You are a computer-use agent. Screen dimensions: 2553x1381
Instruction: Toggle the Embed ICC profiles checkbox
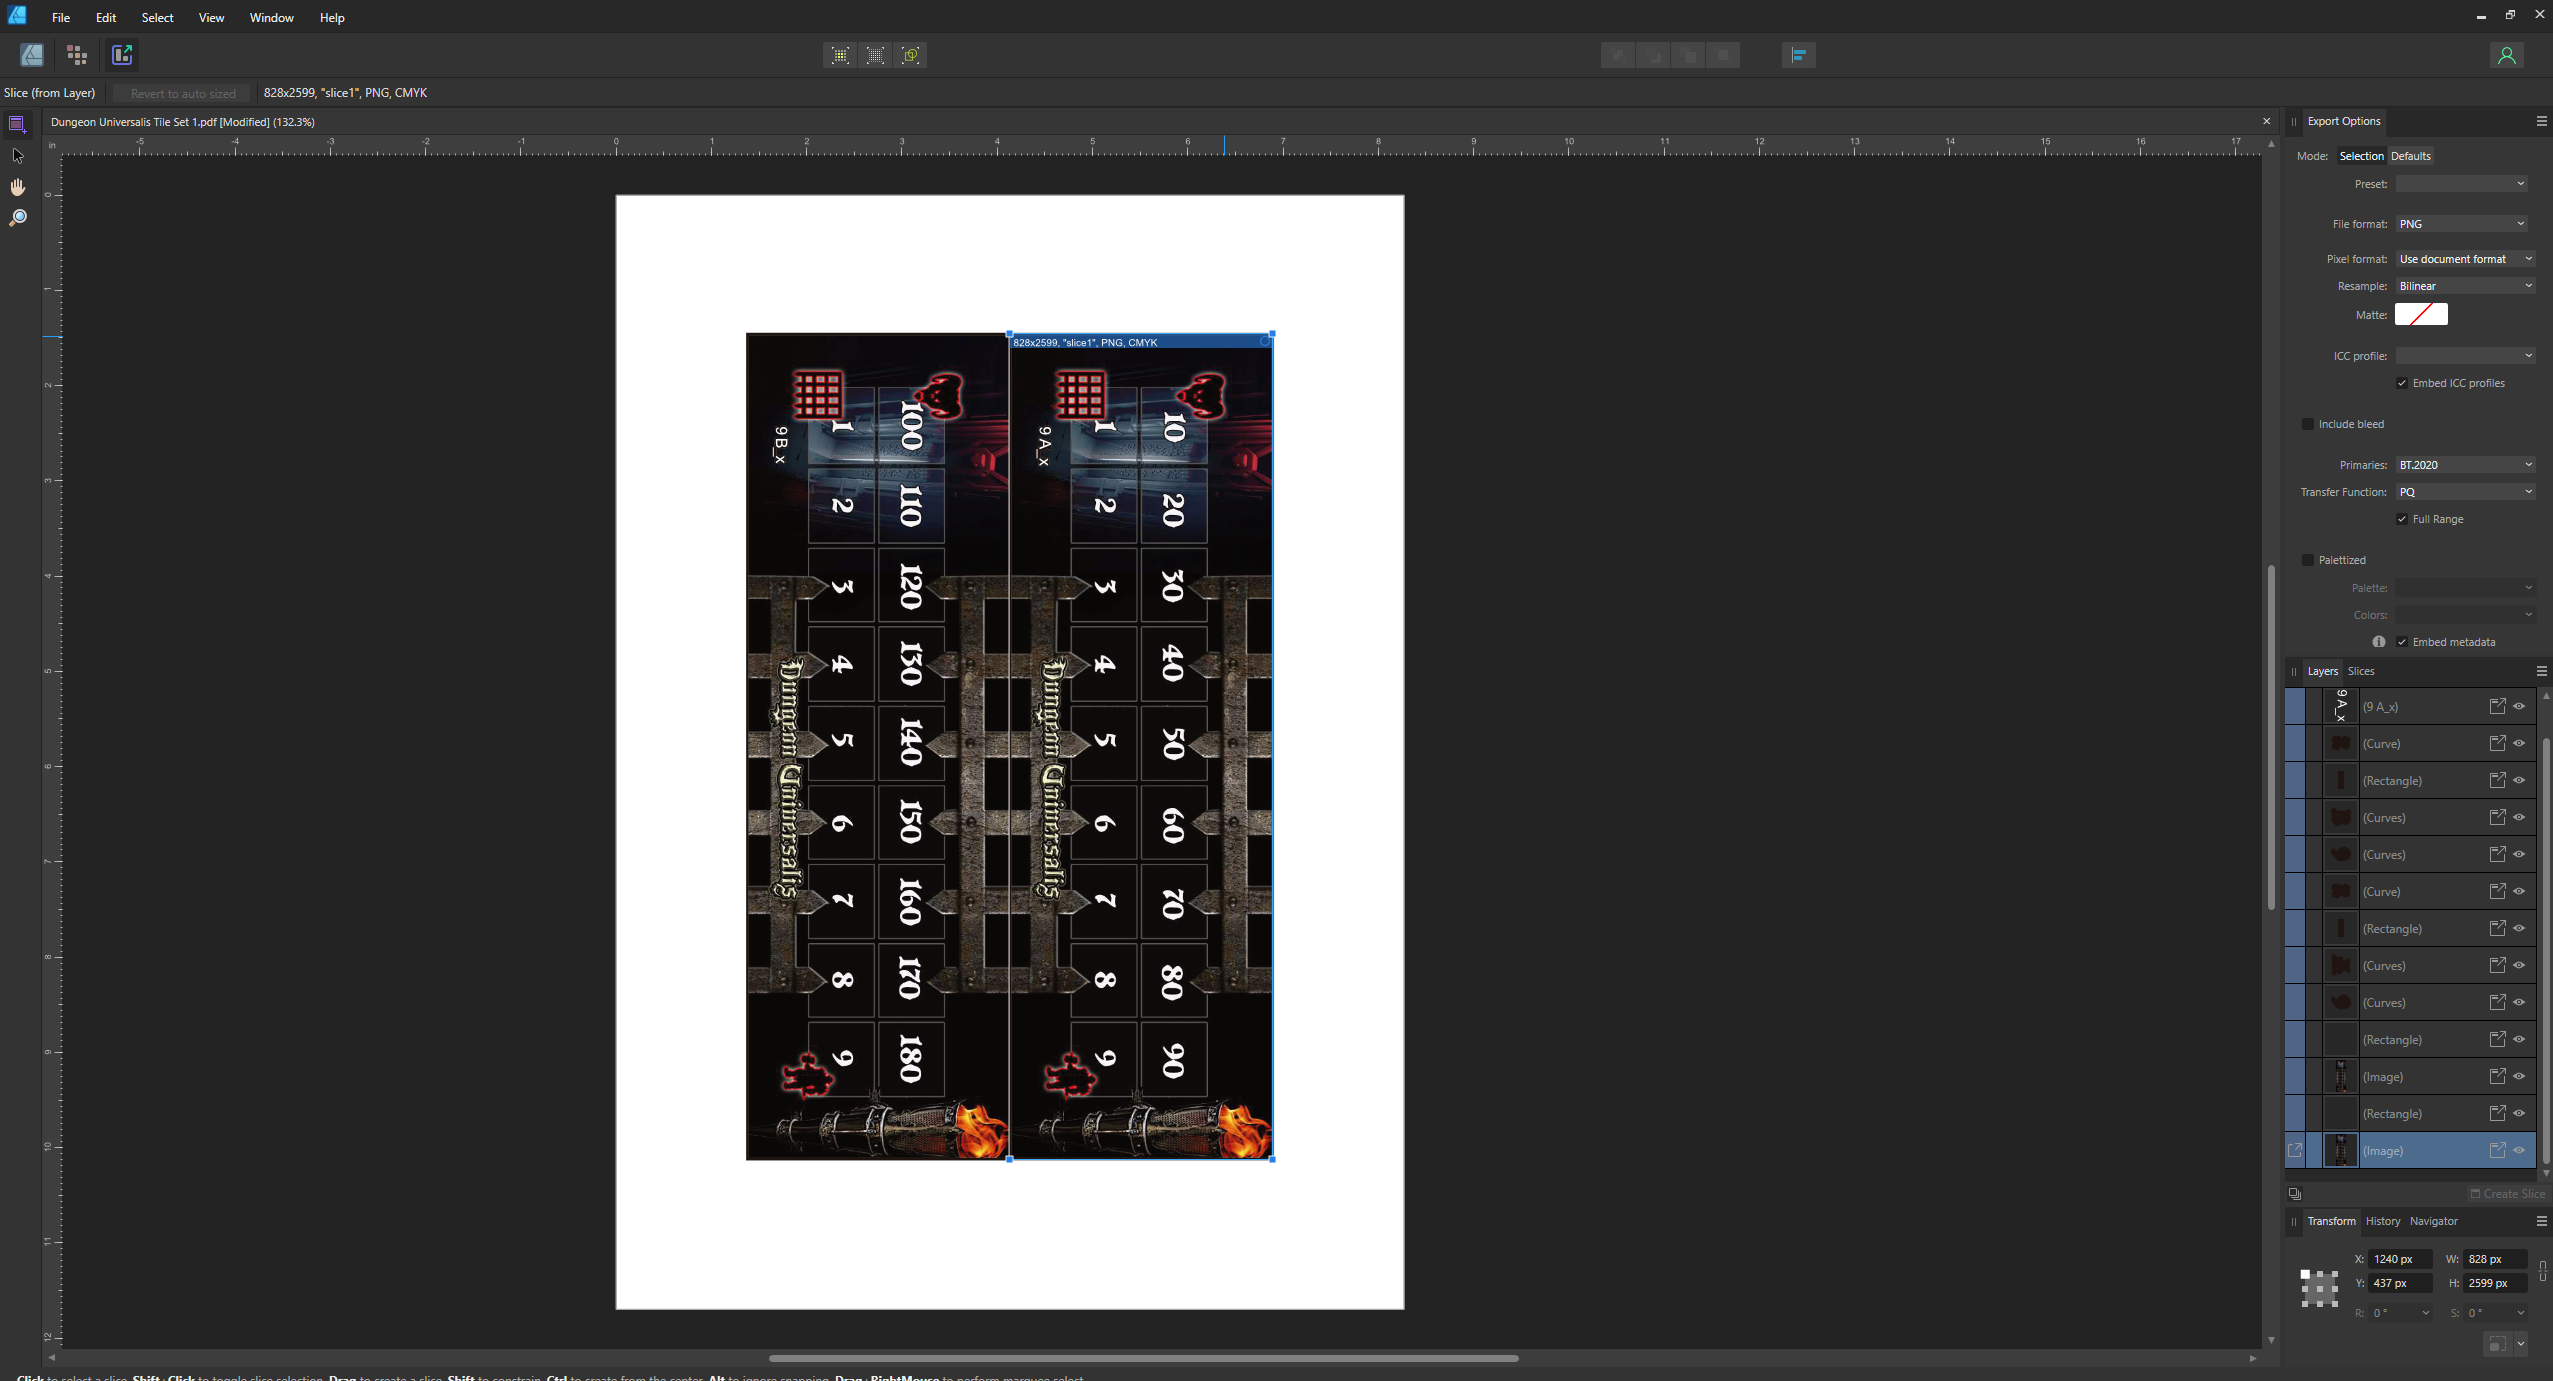[2402, 383]
